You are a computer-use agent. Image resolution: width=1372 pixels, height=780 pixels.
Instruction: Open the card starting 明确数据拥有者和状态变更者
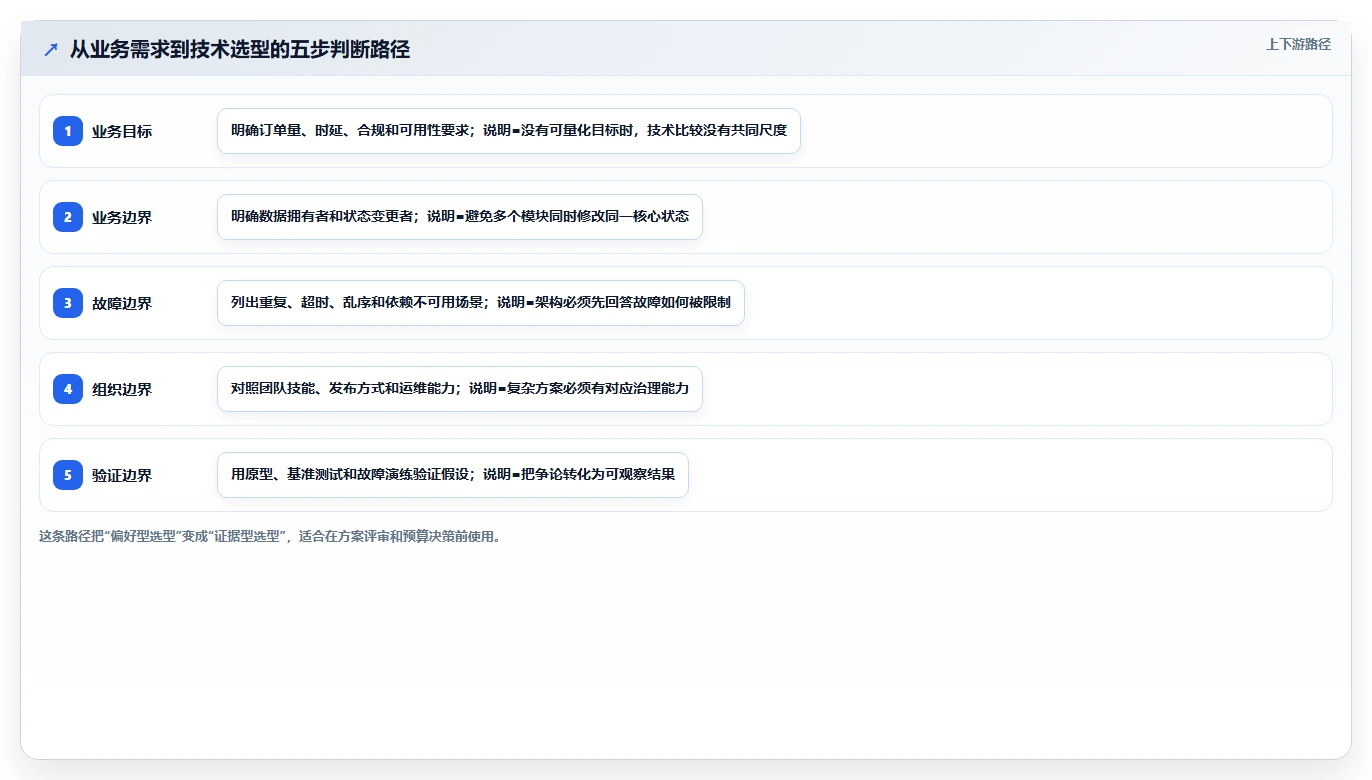coord(460,217)
